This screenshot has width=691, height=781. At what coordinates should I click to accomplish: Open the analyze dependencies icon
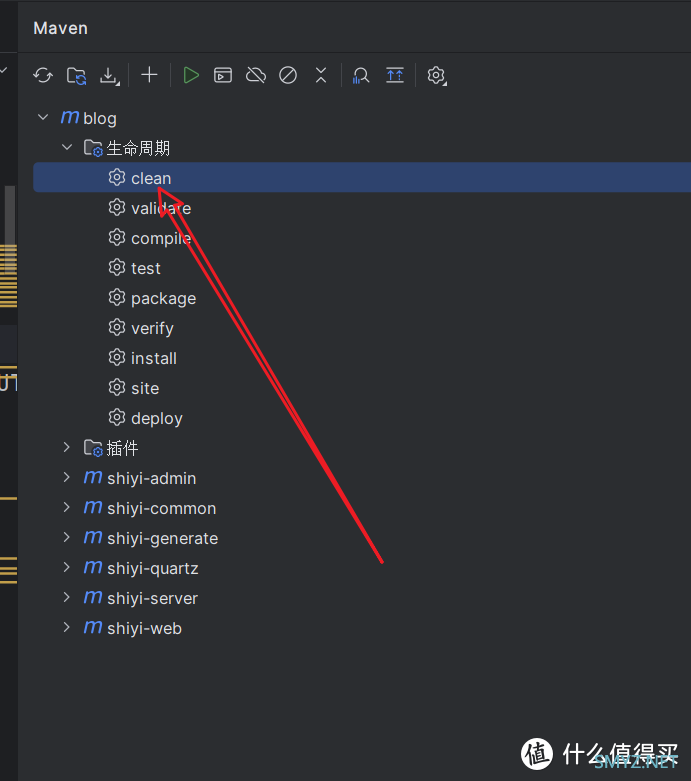[361, 76]
